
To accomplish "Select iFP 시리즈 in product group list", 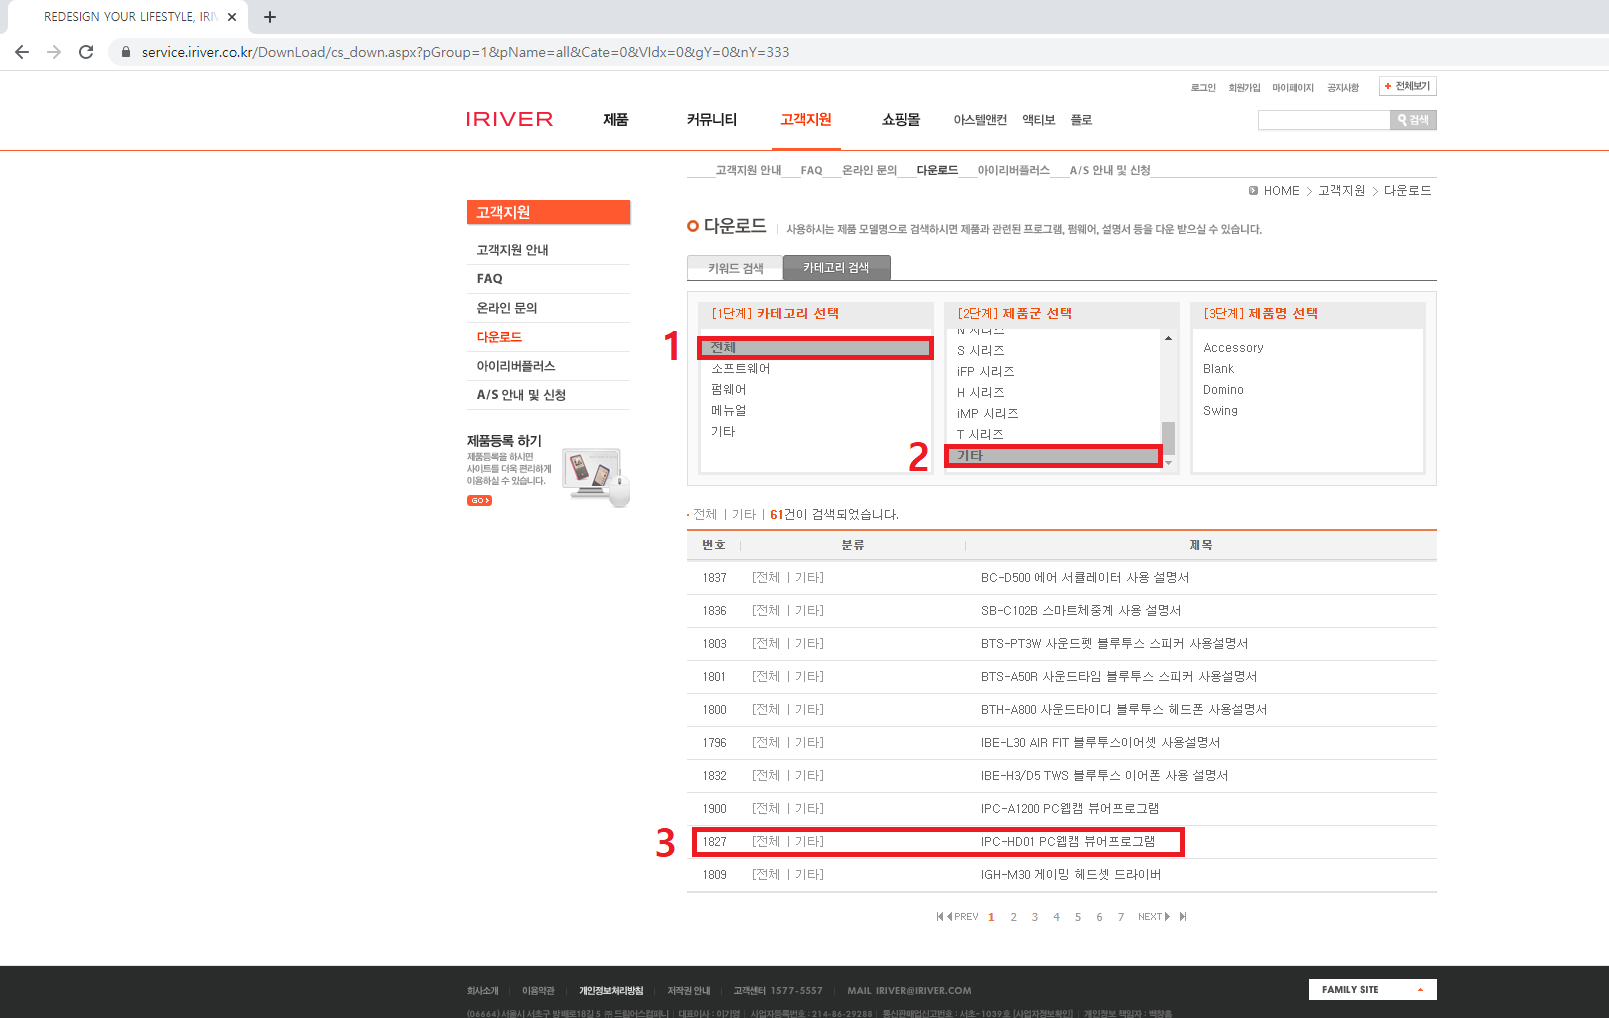I will pos(985,372).
